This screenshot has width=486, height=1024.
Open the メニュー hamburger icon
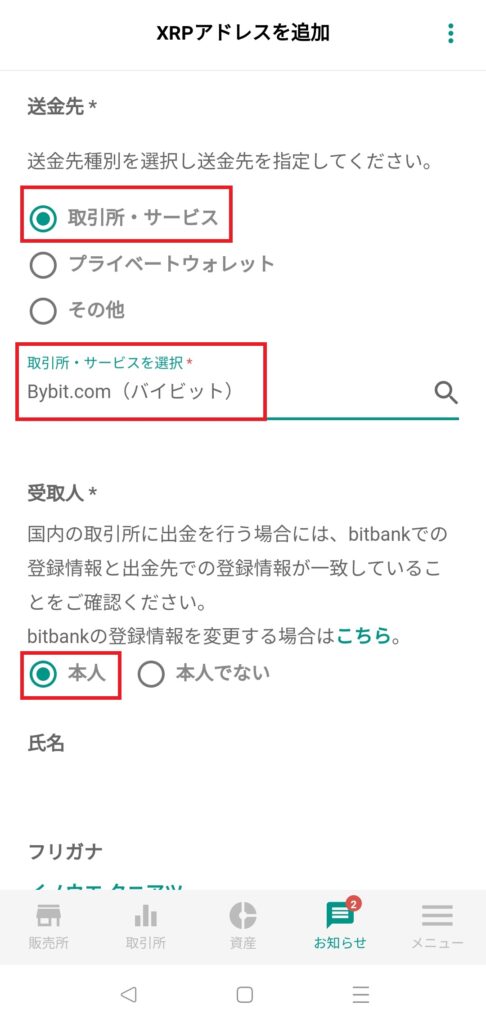click(x=437, y=916)
